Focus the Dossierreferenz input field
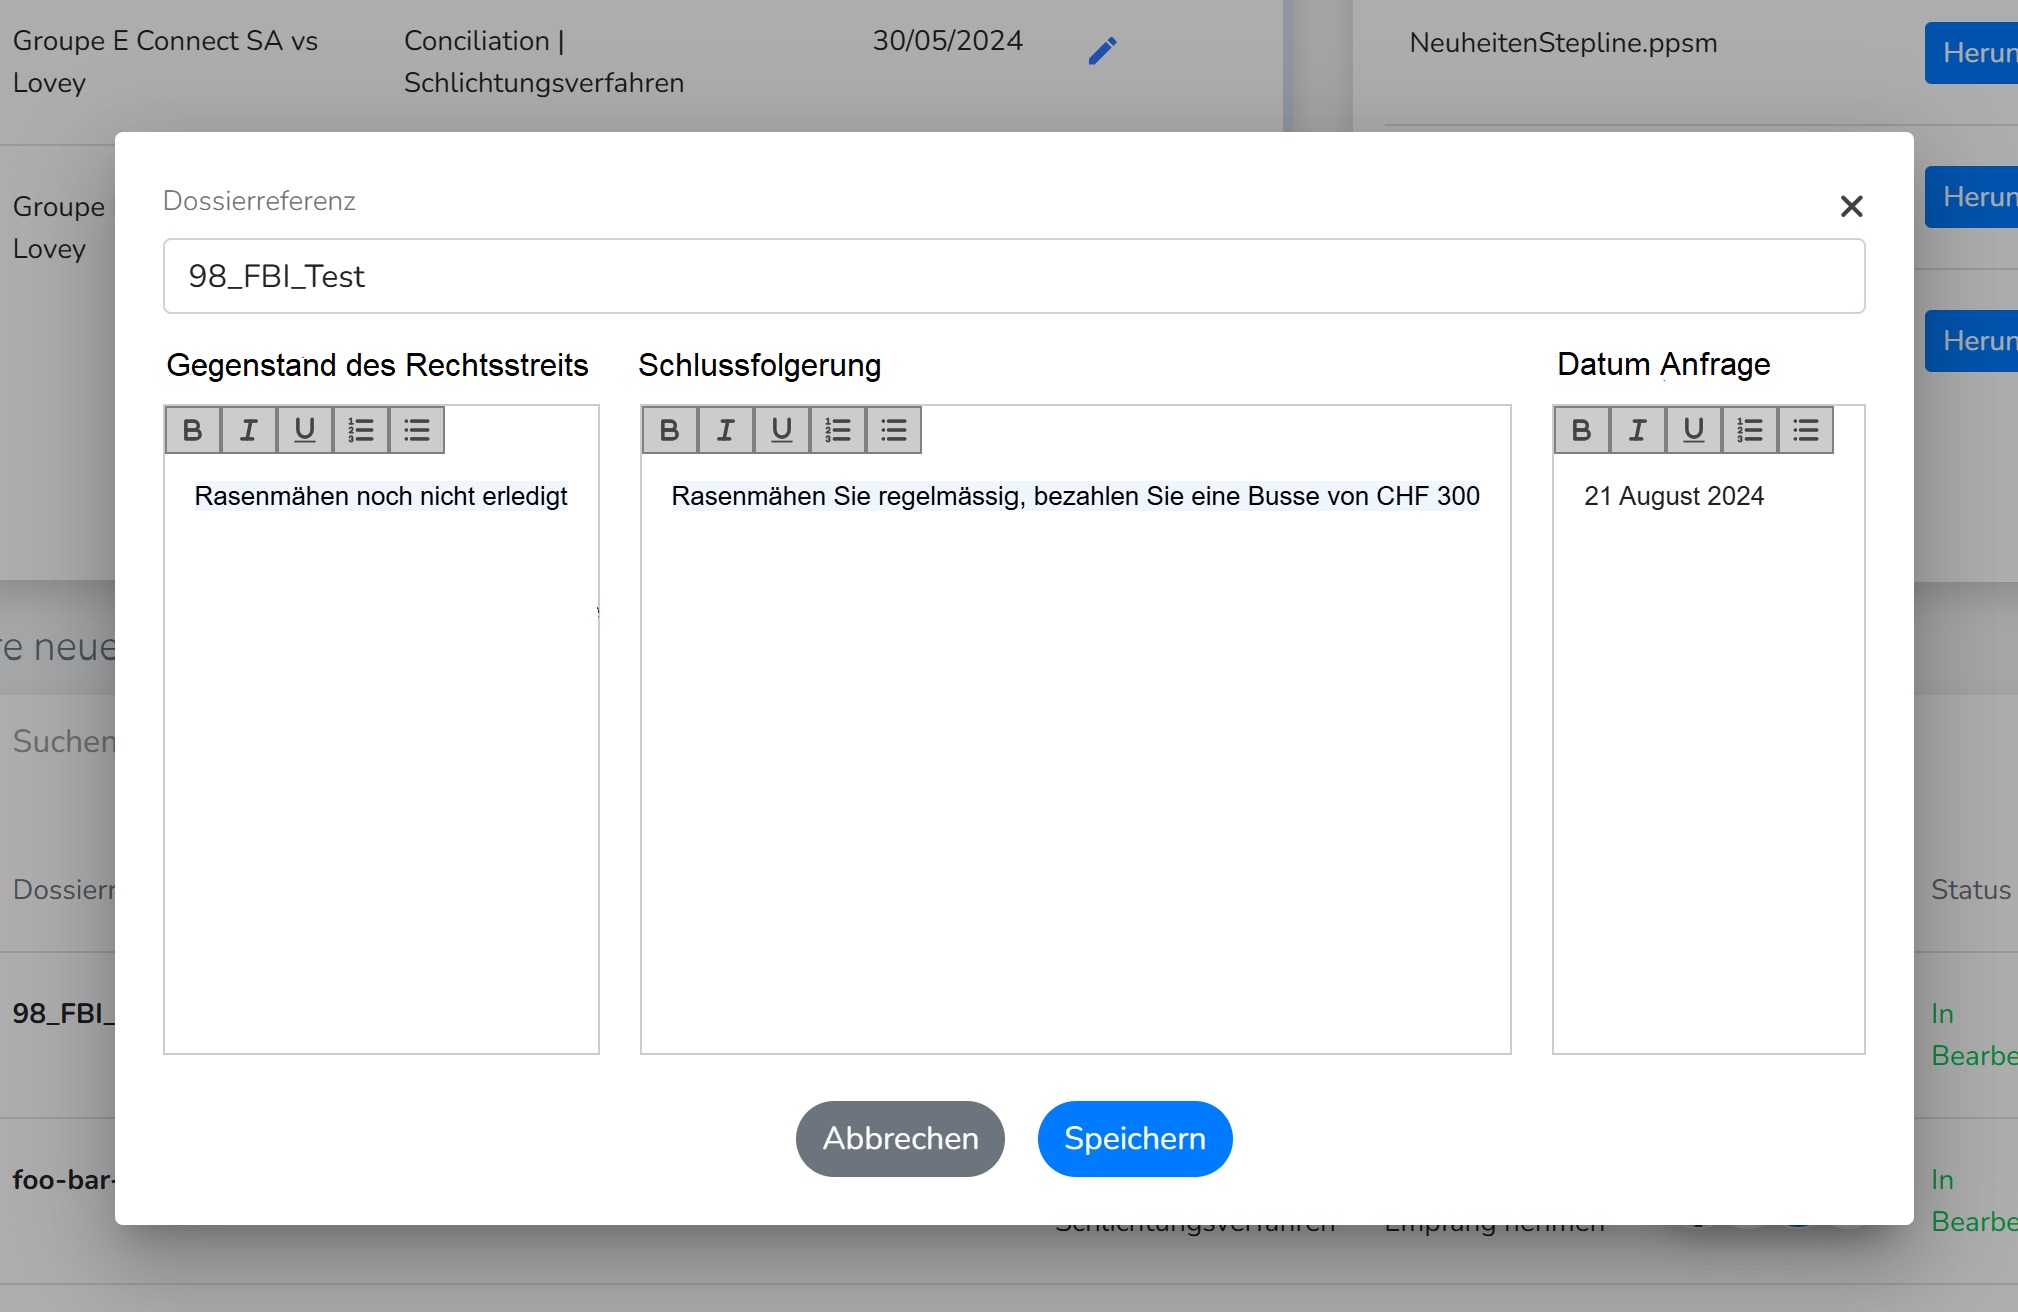 tap(1014, 276)
